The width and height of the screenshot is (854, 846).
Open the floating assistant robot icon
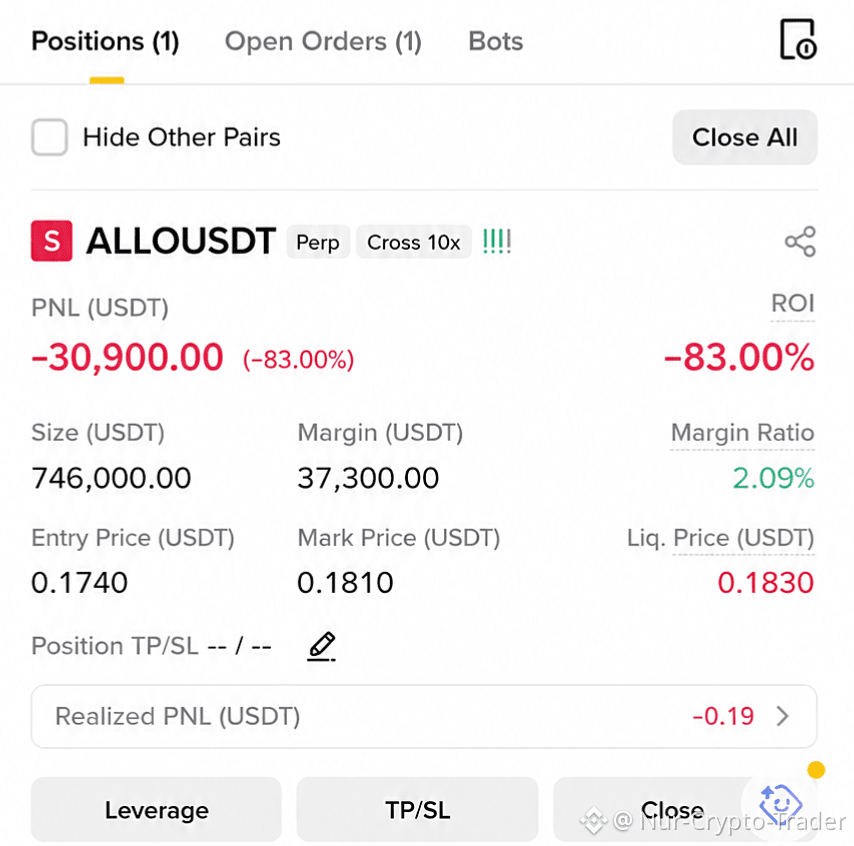[x=780, y=804]
